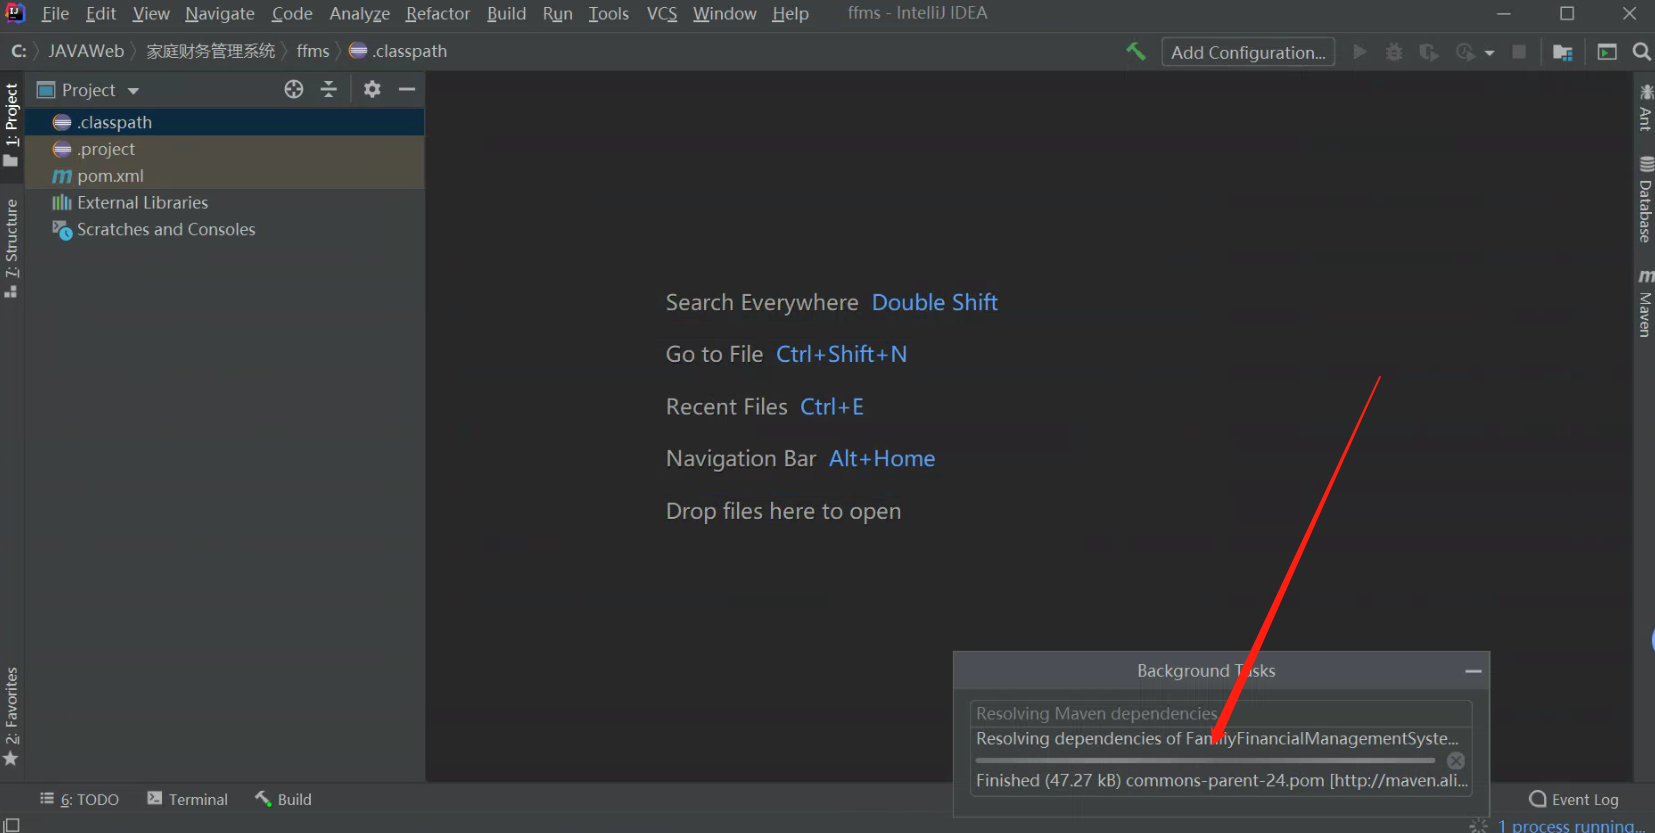Click the Run Anything toolbar icon
The height and width of the screenshot is (833, 1655).
point(1607,52)
